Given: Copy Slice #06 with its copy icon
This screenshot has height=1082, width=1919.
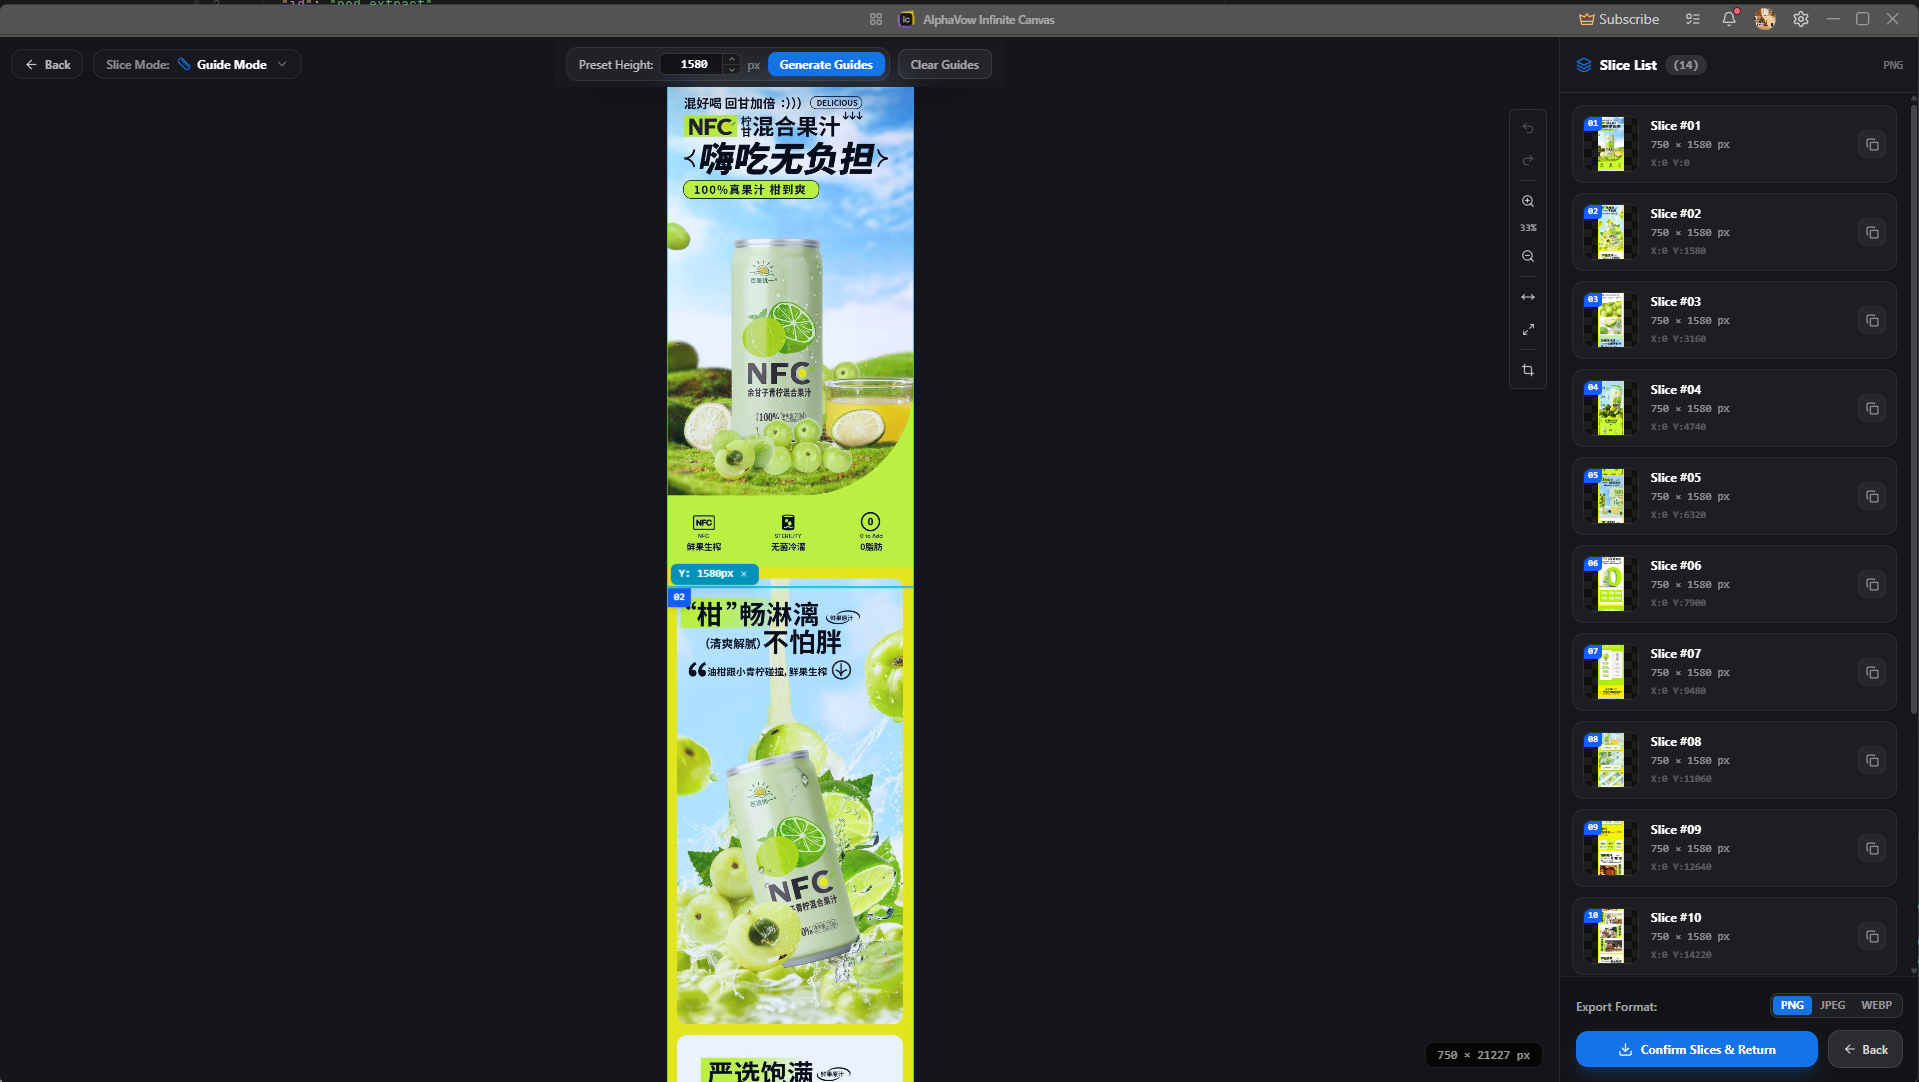Looking at the screenshot, I should point(1872,585).
